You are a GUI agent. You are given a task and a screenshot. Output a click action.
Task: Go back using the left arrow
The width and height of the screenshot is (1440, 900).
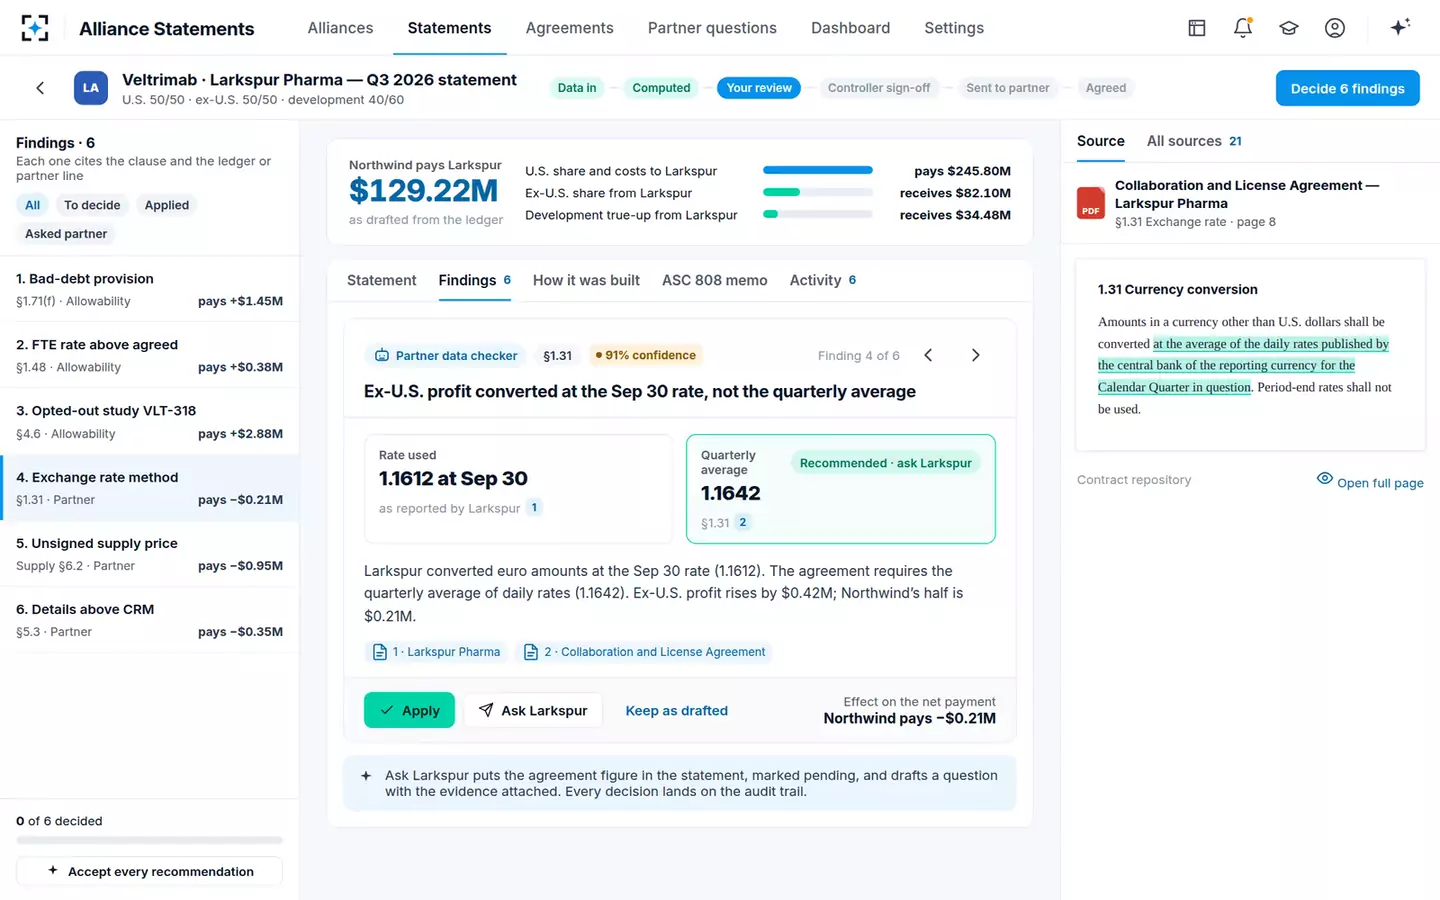(40, 88)
